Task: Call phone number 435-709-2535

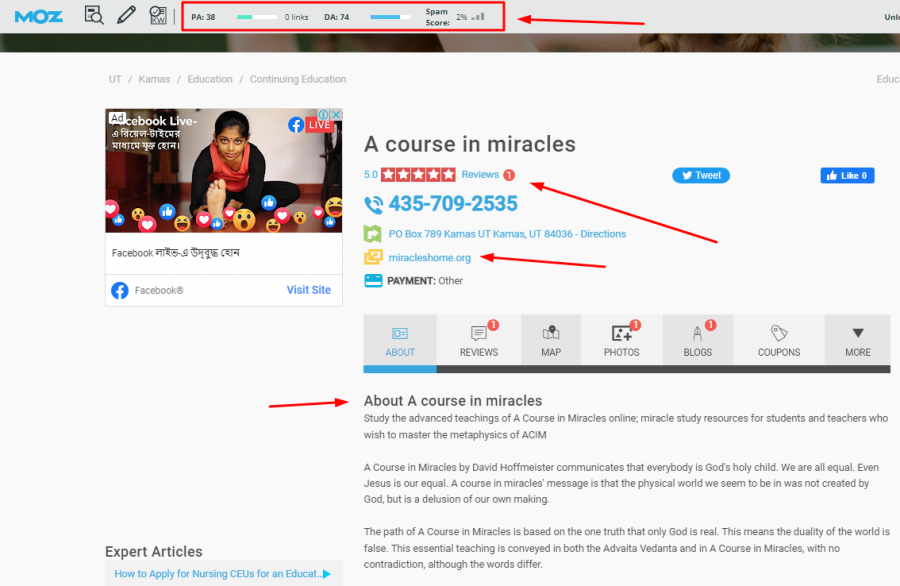Action: [453, 204]
